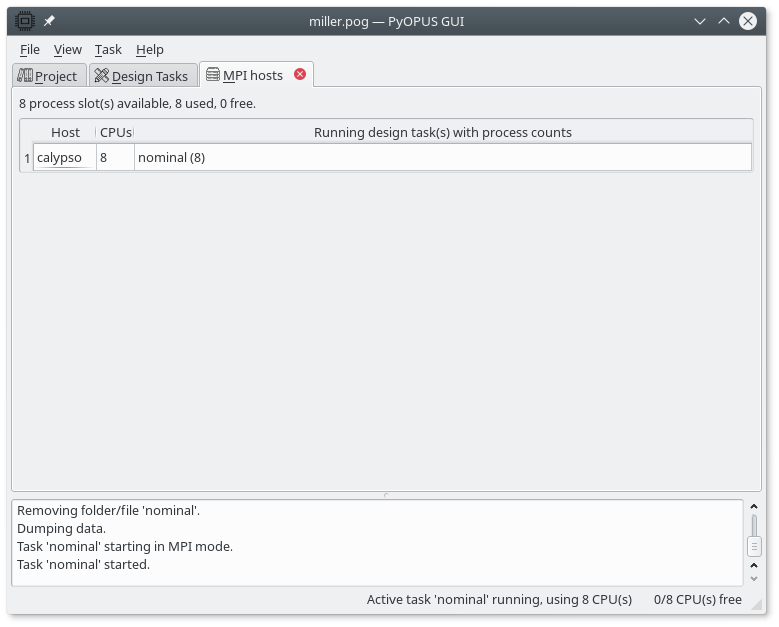Viewport: 779px width, 627px height.
Task: Select the 'nominal (8)' task cell
Action: 442,157
